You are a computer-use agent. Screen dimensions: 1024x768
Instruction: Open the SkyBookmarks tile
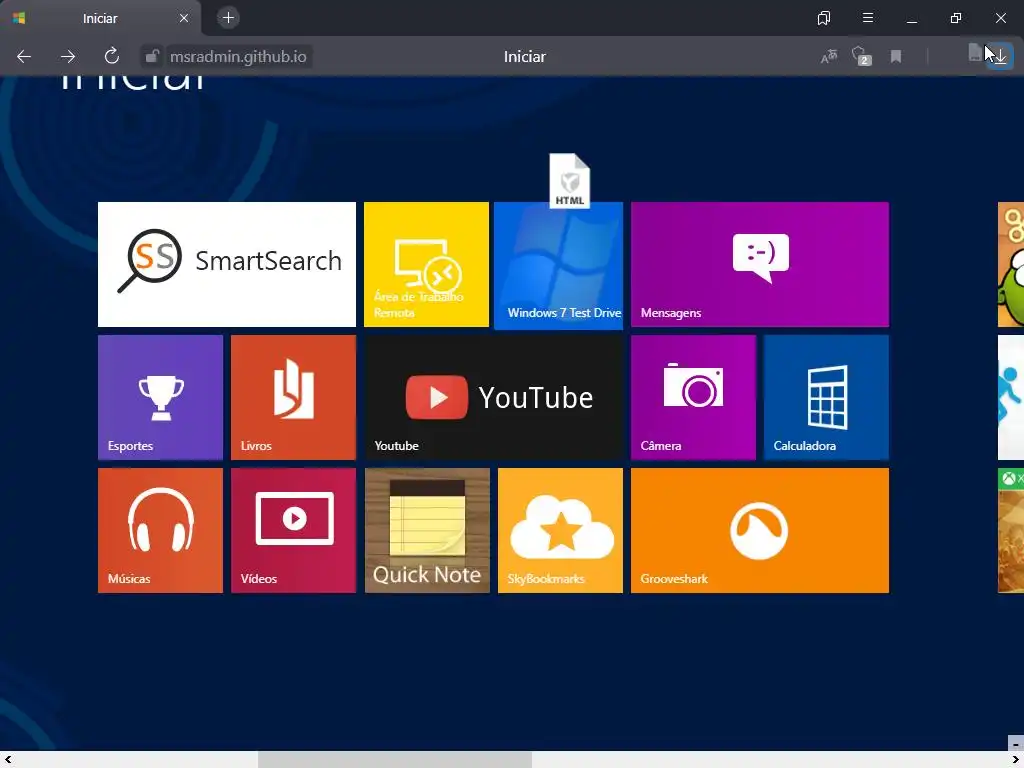560,531
